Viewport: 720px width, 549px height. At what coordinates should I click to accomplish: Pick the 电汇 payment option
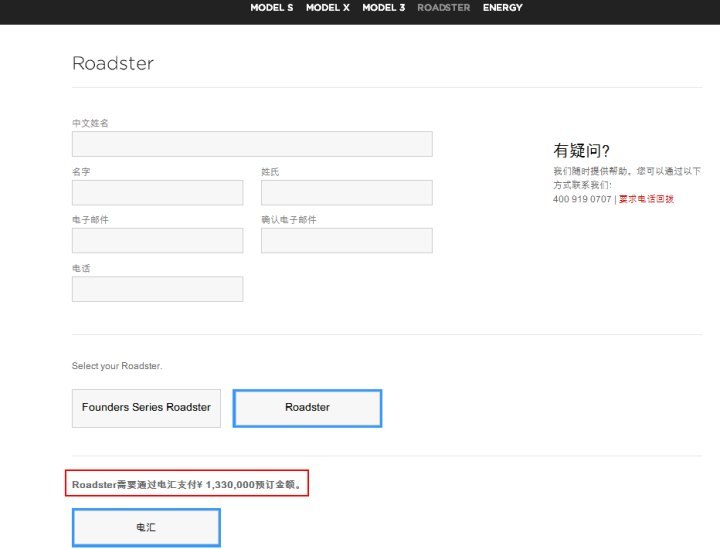[146, 527]
